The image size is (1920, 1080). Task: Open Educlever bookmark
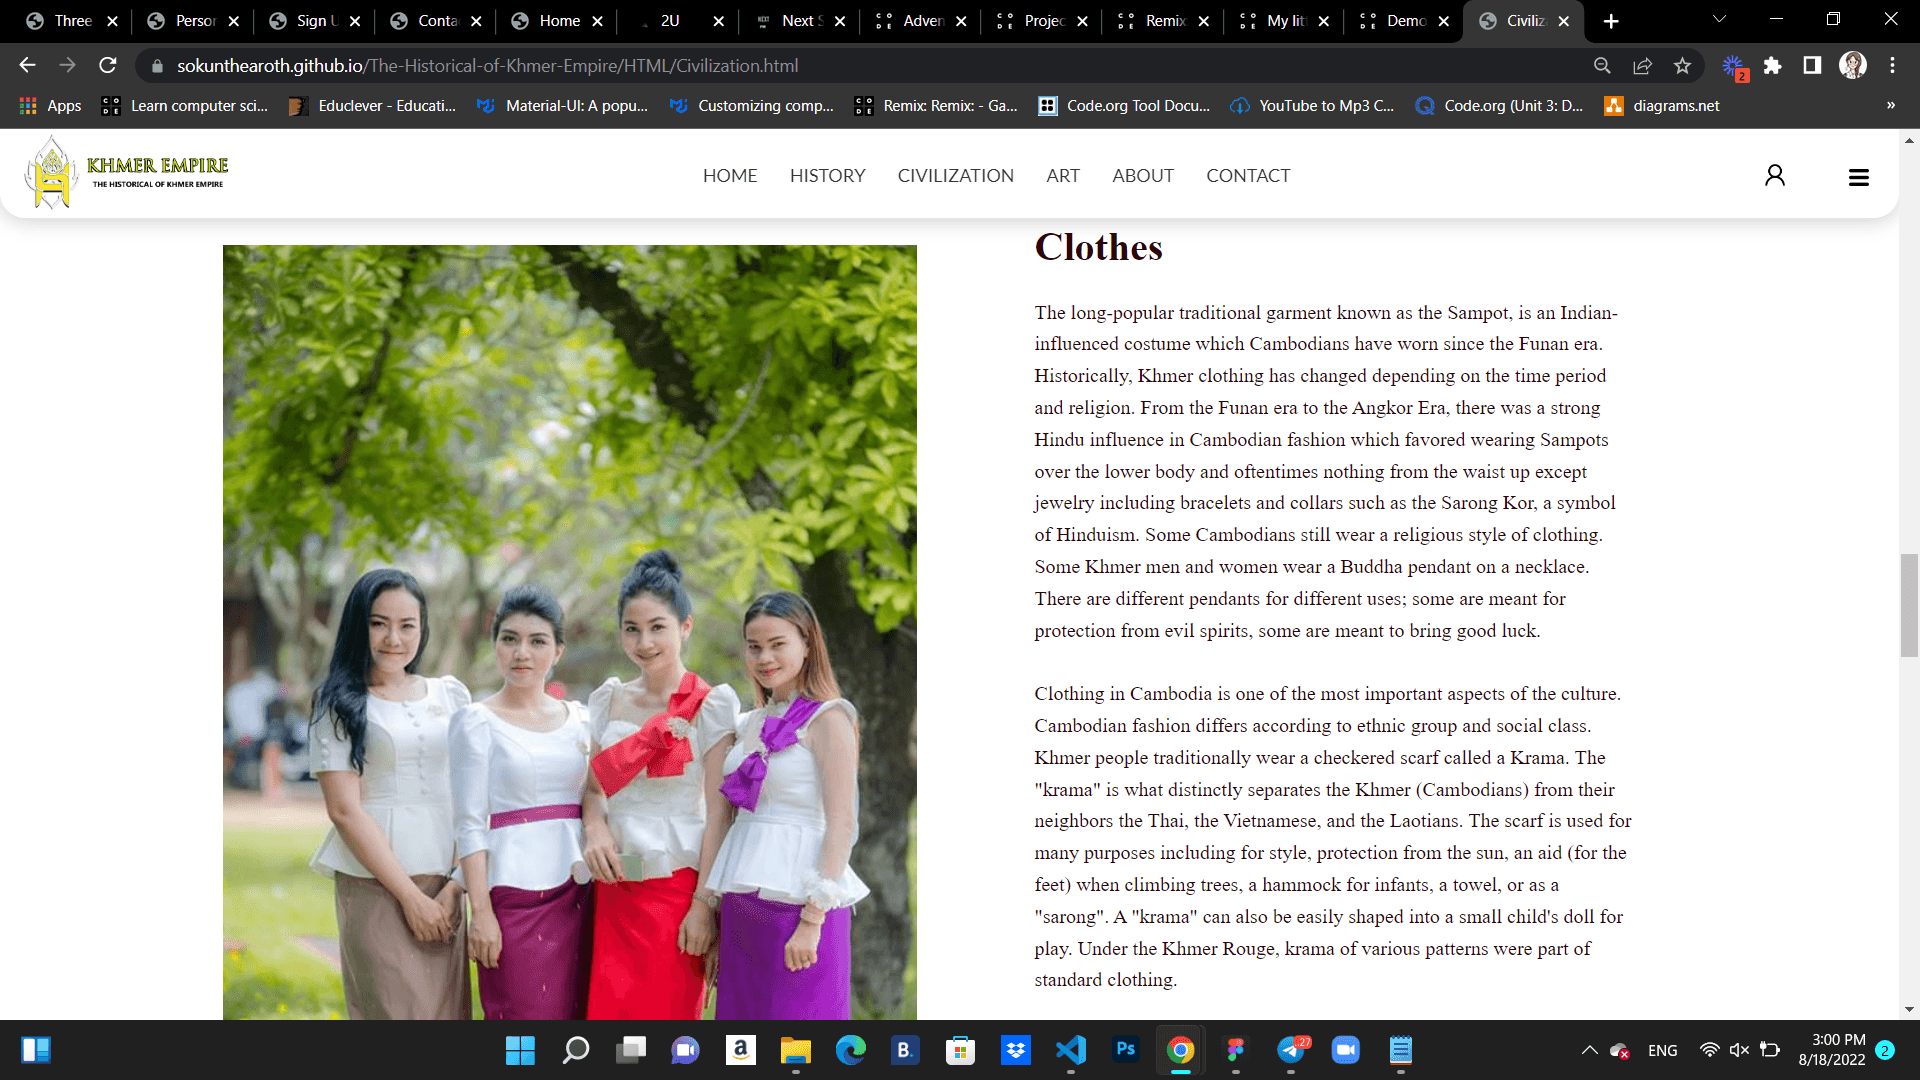click(x=372, y=106)
